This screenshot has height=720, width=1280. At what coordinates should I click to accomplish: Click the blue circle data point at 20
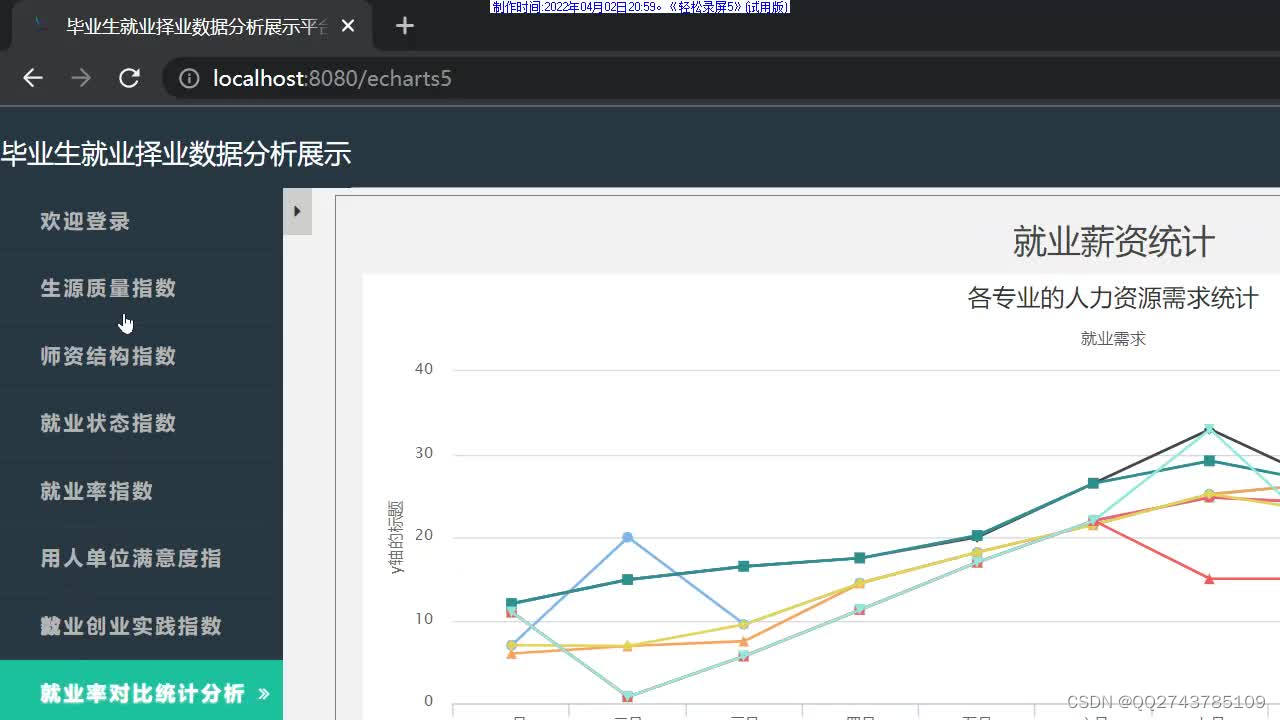click(627, 537)
